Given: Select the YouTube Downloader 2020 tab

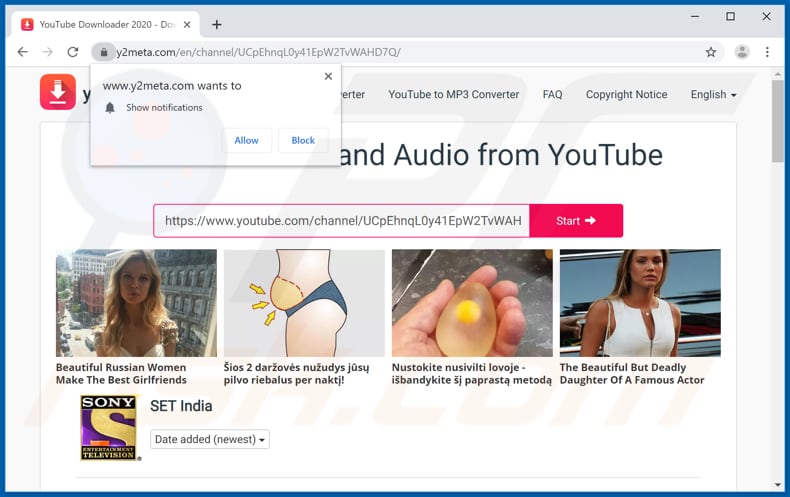Looking at the screenshot, I should [106, 24].
